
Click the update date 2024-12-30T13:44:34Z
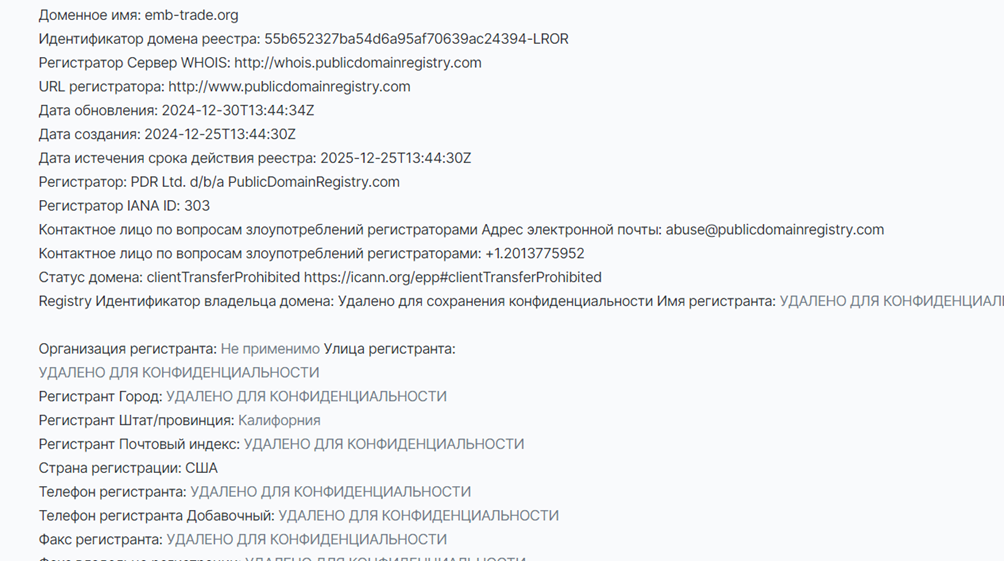[x=238, y=111]
